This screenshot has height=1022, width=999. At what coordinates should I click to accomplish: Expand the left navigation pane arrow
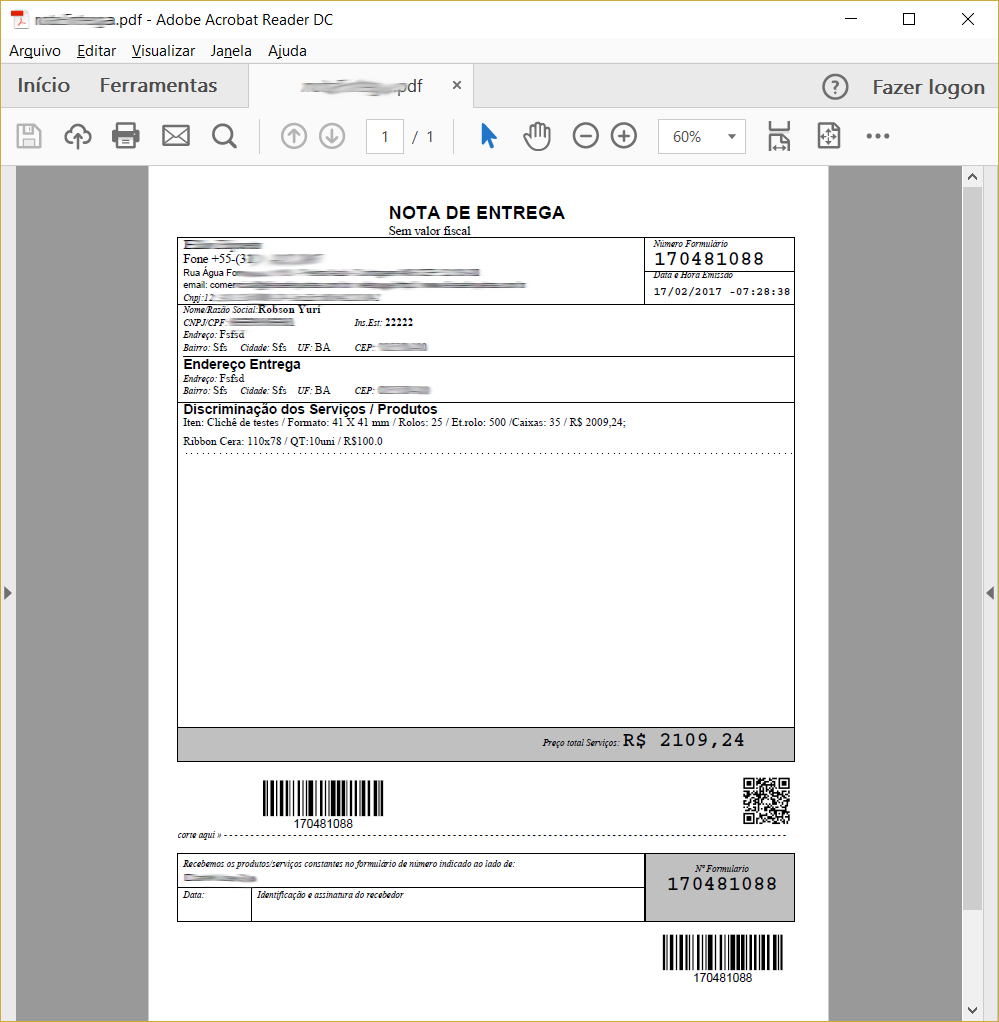(x=8, y=592)
